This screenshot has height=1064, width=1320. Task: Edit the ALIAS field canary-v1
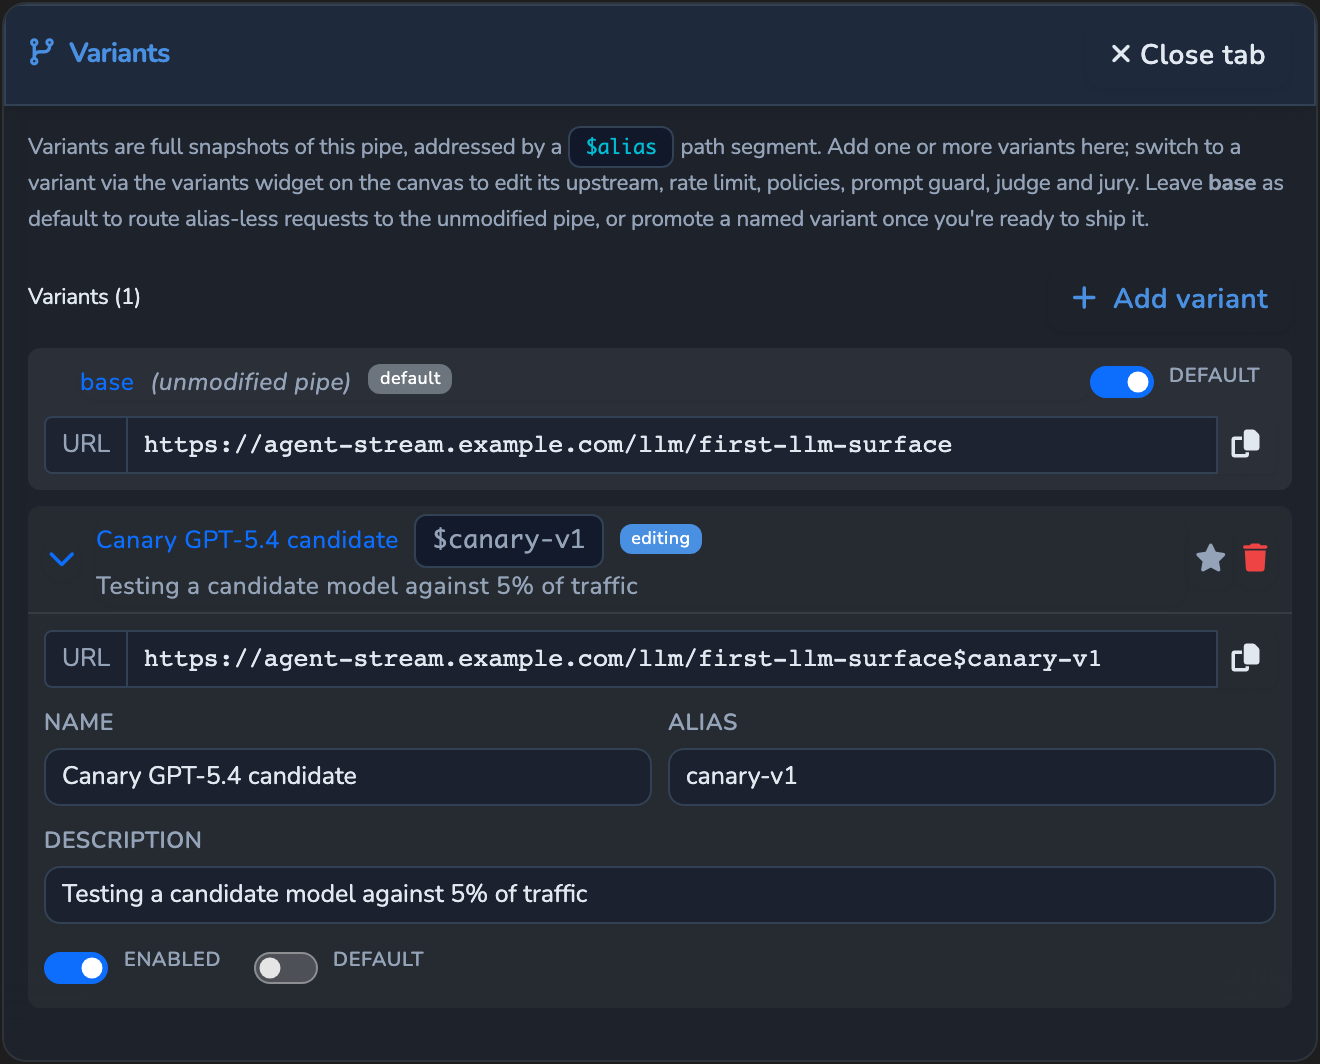click(x=972, y=777)
